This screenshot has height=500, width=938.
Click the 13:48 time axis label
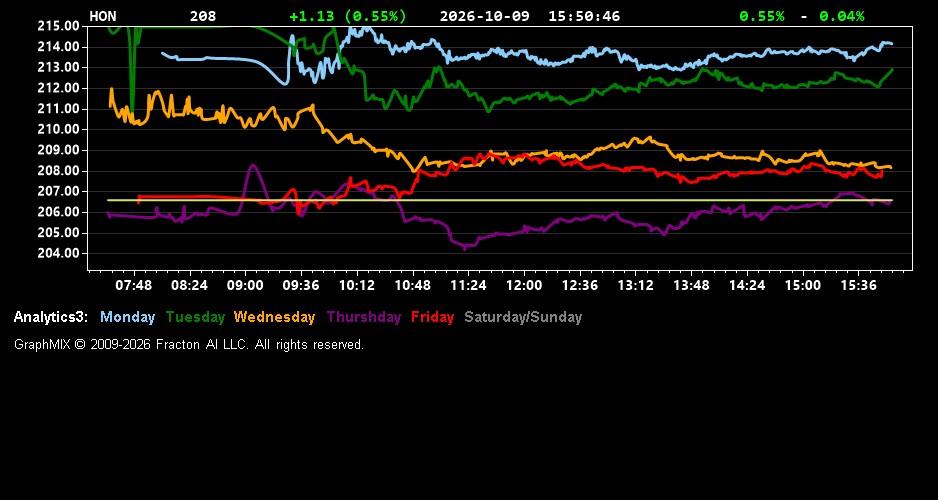[691, 285]
